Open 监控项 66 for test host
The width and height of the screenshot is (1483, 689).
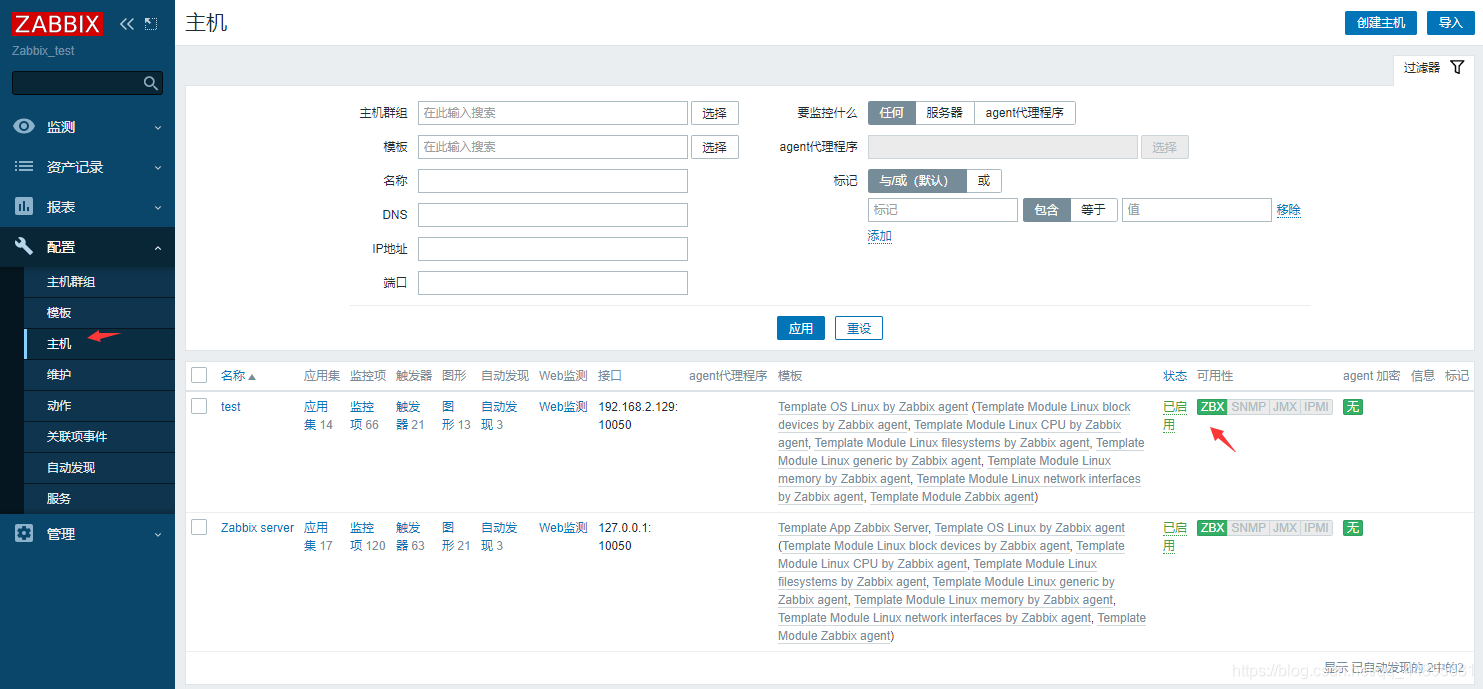tap(364, 416)
